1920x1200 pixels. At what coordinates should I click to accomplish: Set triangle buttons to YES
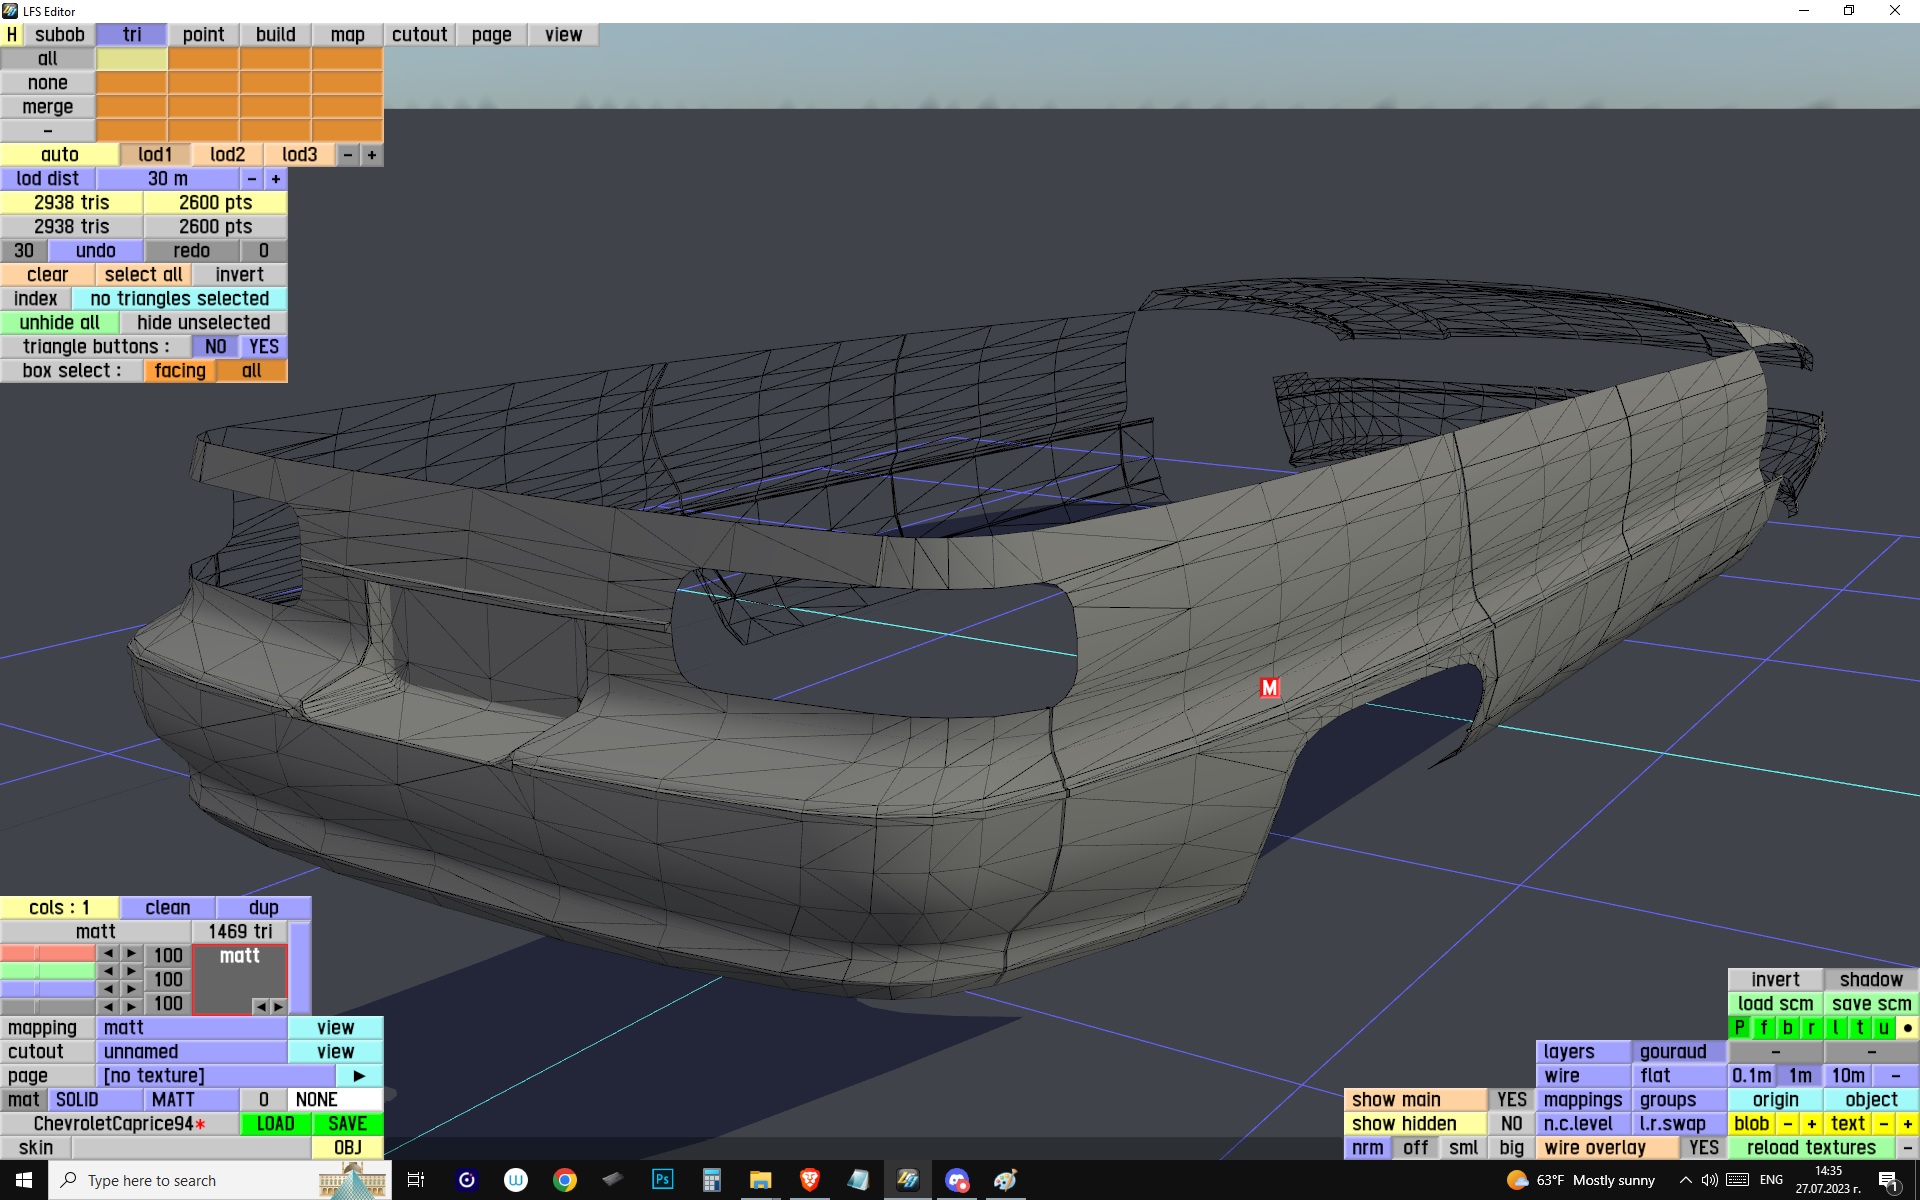coord(264,347)
